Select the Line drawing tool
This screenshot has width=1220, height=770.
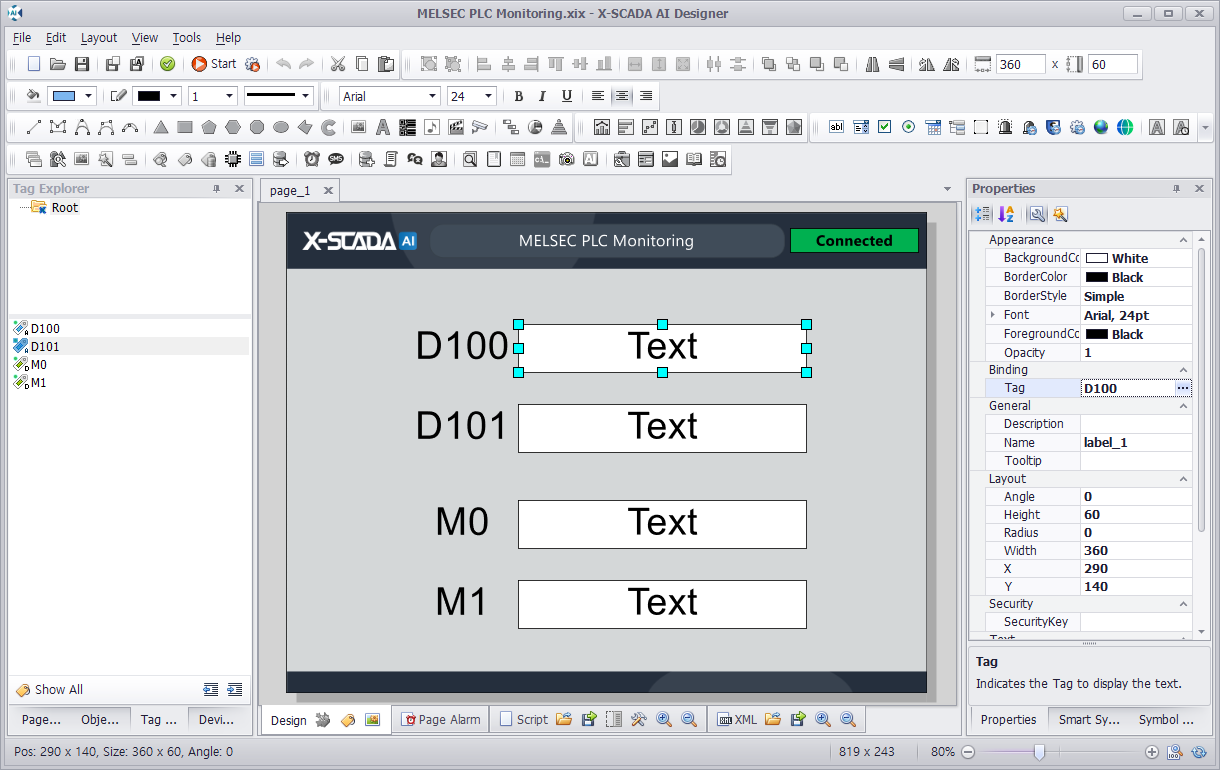tap(34, 127)
